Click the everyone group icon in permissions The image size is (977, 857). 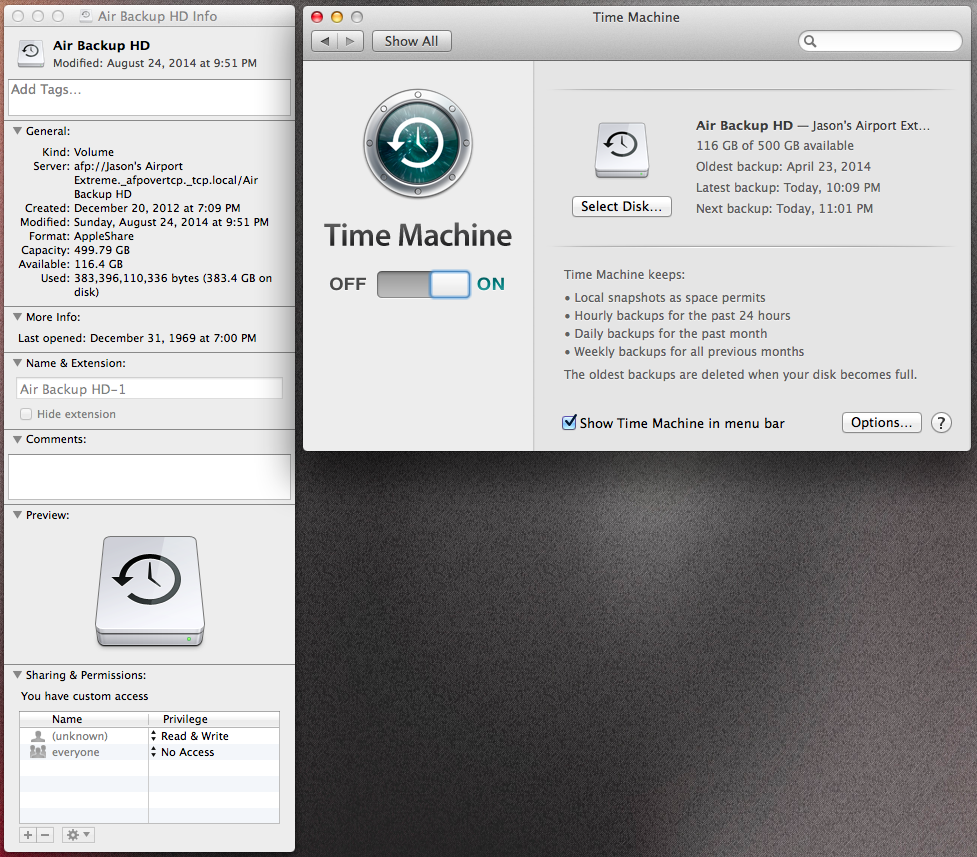tap(38, 752)
